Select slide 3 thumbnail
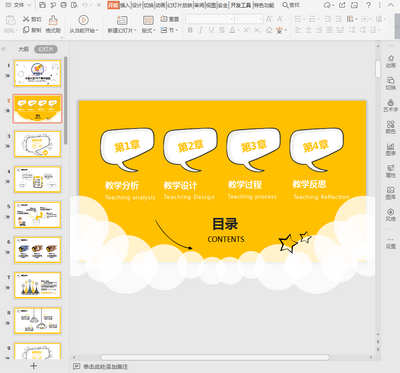The width and height of the screenshot is (400, 373). click(x=38, y=144)
